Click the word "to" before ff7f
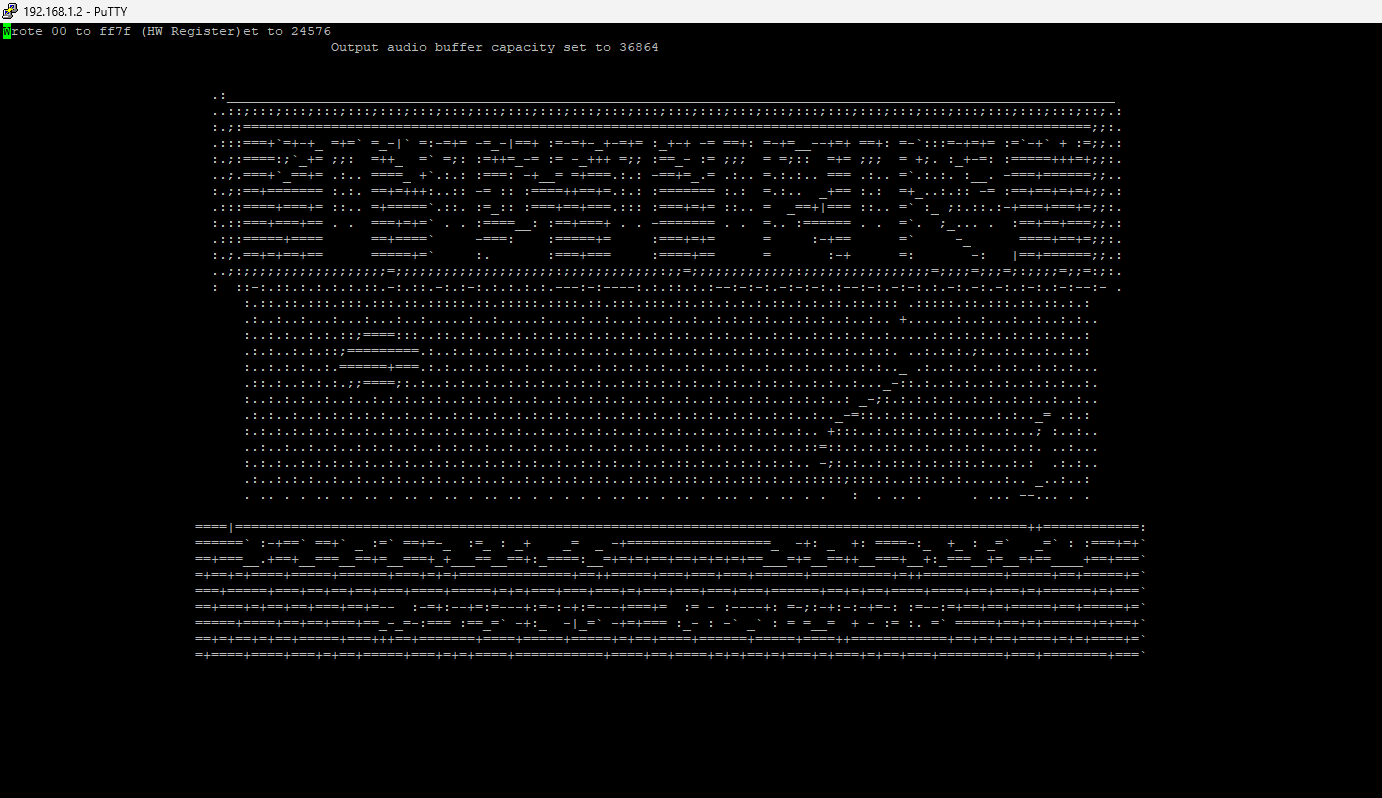 (x=83, y=32)
